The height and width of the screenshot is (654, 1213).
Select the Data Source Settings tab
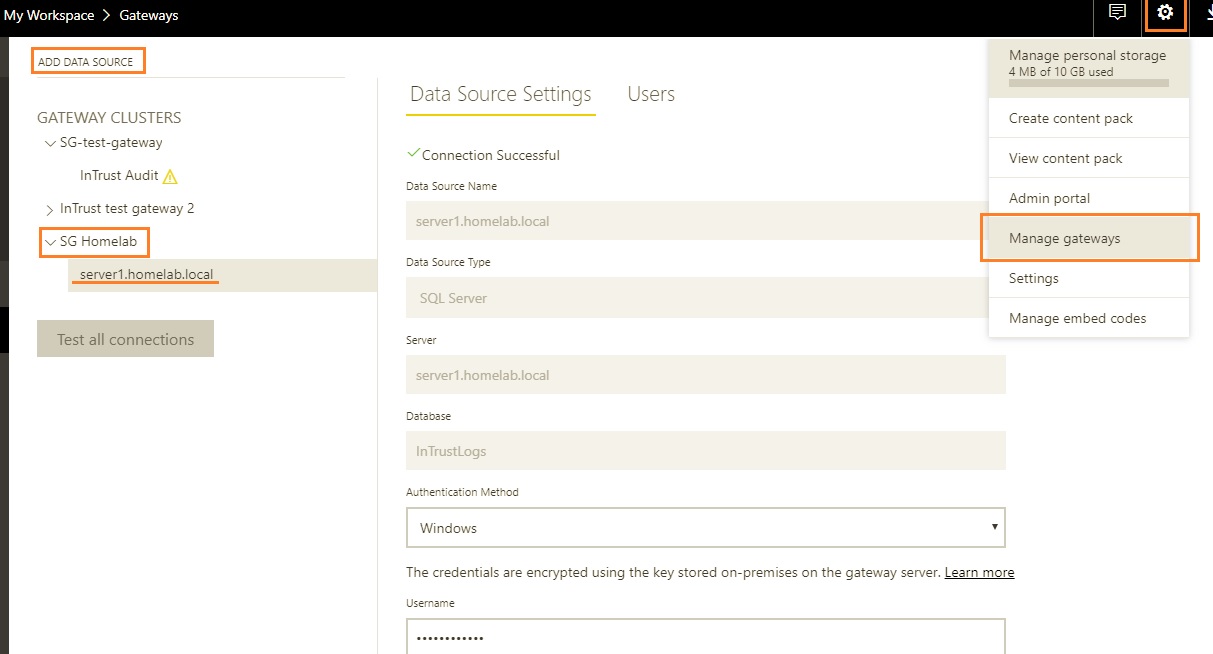500,94
